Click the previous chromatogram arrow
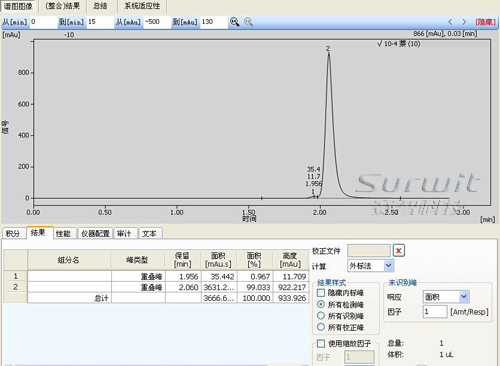500x366 pixels. 450,22
